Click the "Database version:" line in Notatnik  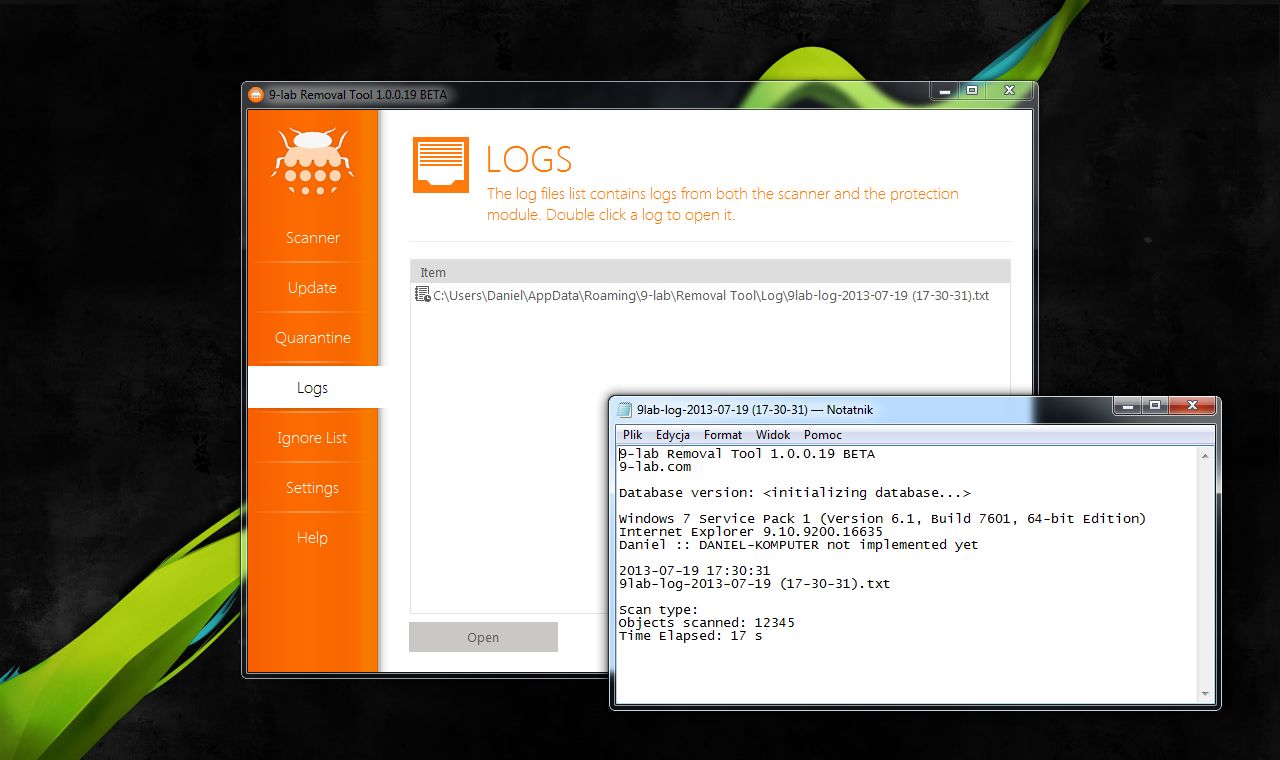[x=795, y=492]
